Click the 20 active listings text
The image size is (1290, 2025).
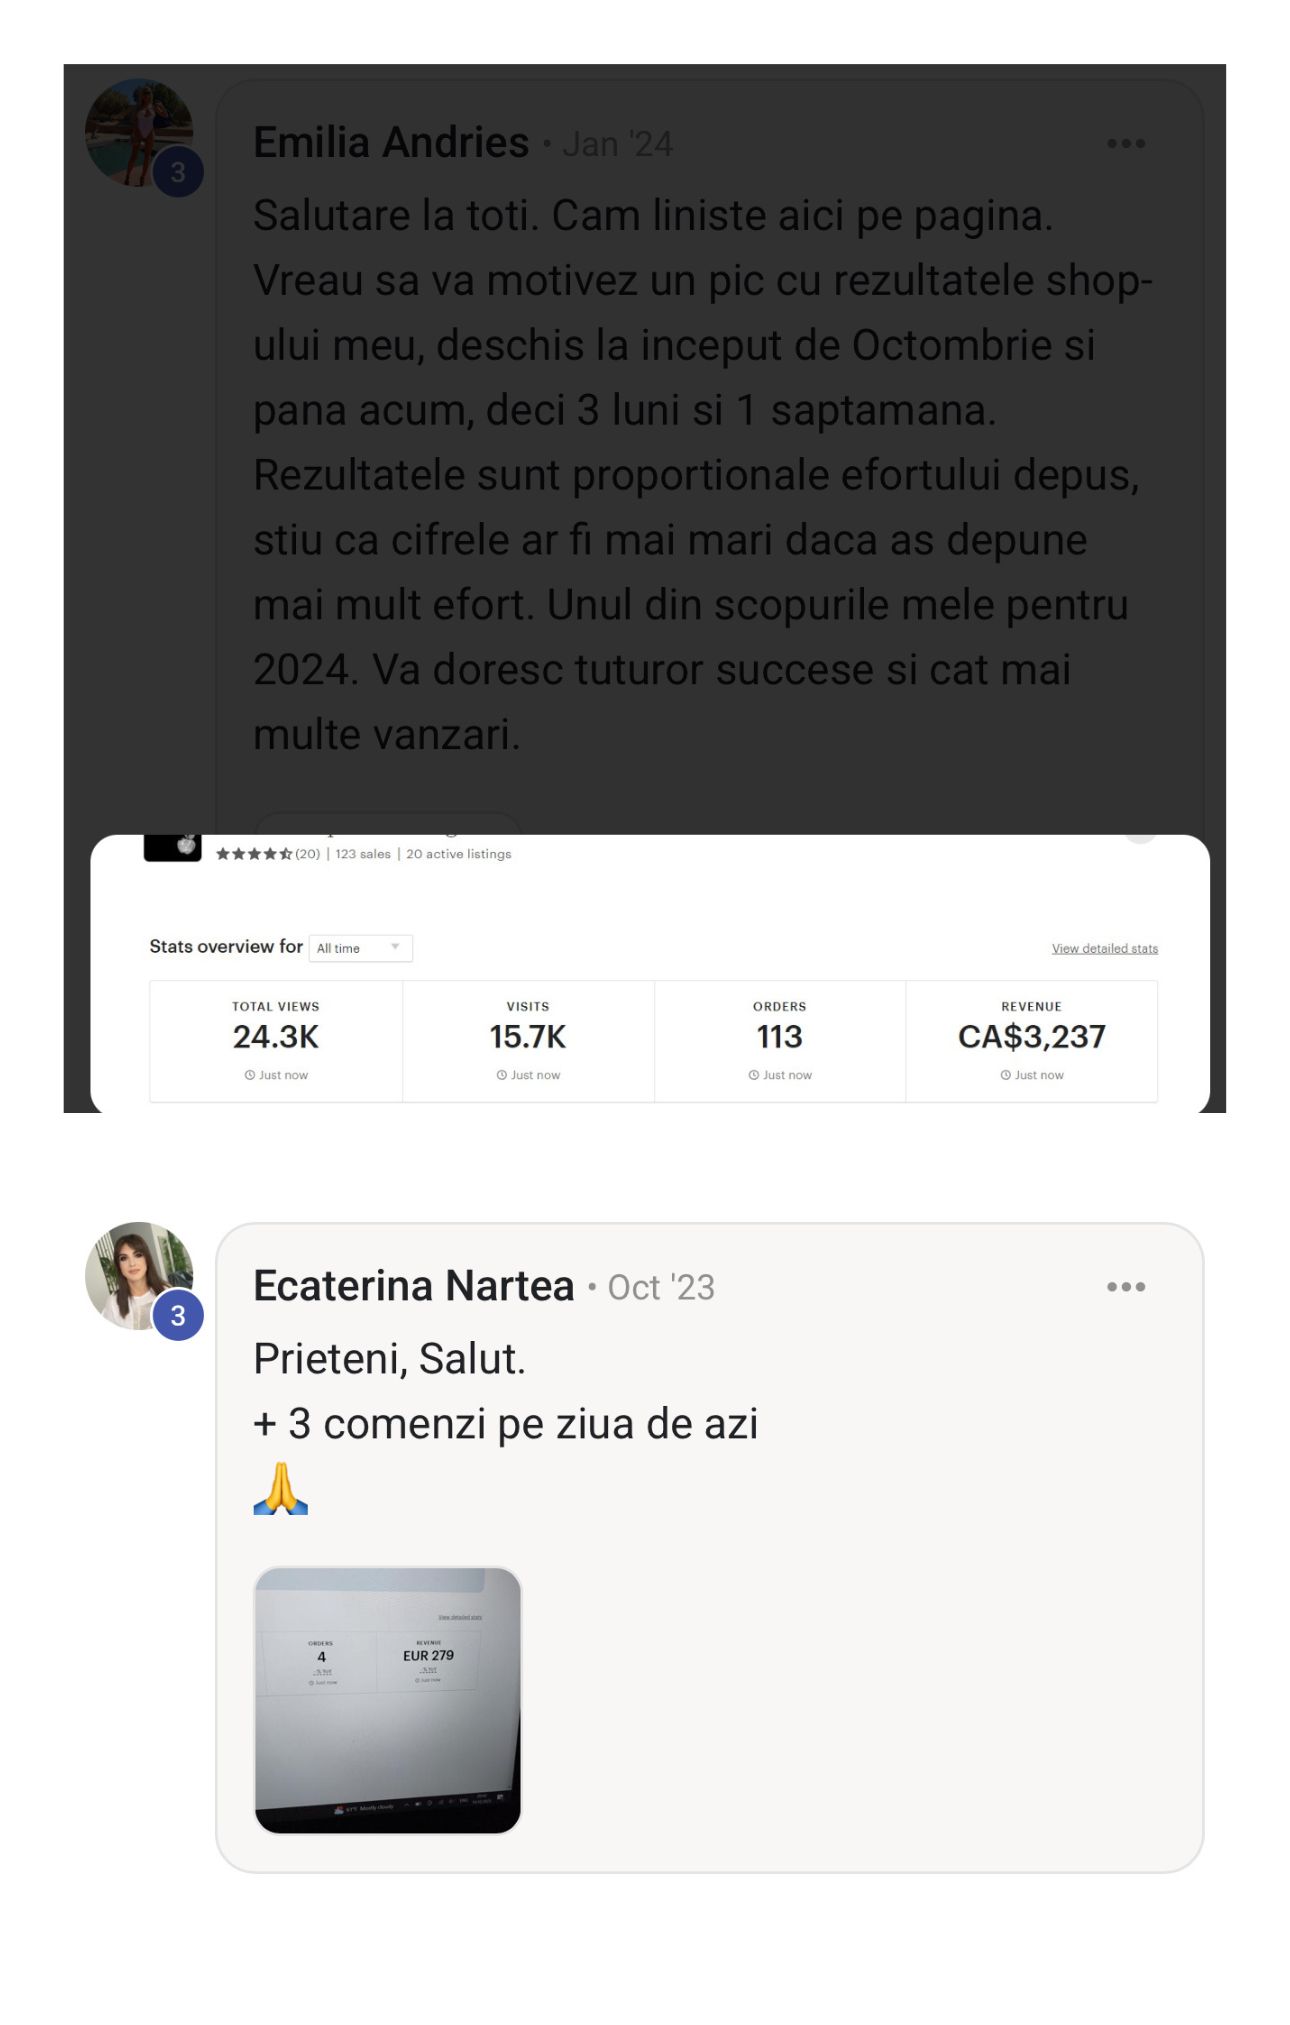(x=458, y=854)
